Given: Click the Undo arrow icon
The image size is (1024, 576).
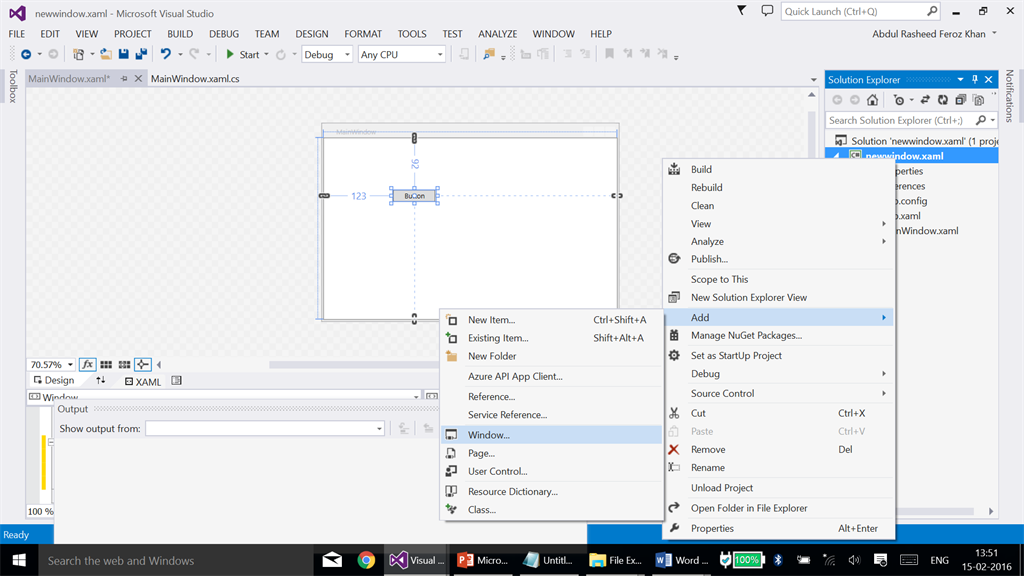Looking at the screenshot, I should click(166, 54).
